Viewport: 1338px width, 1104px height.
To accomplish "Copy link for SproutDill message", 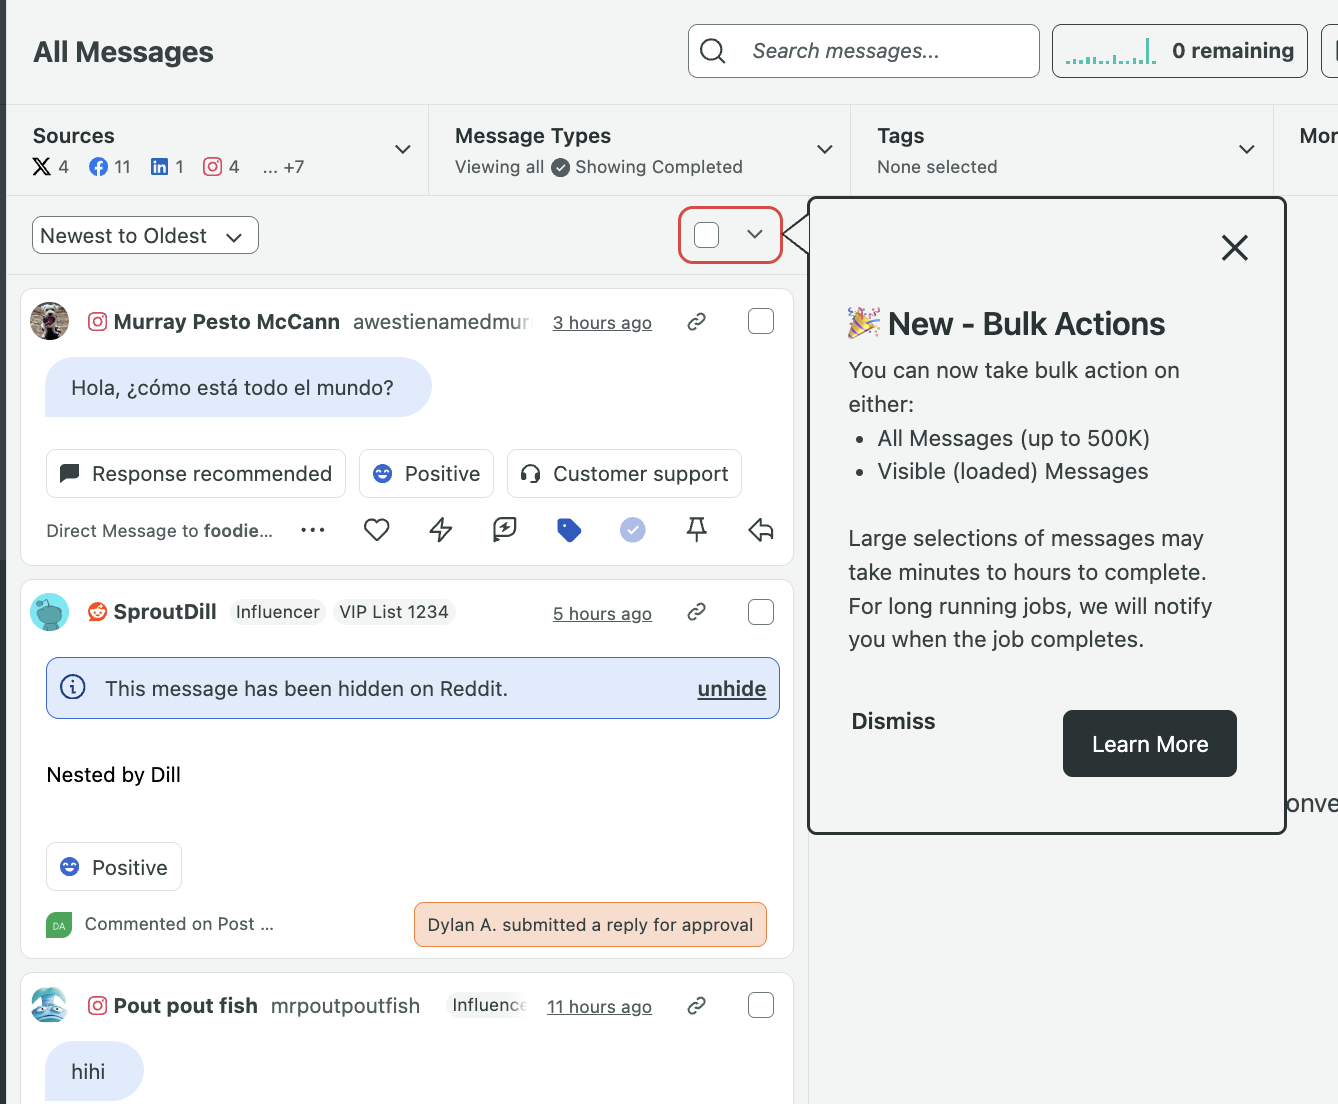I will [x=697, y=612].
